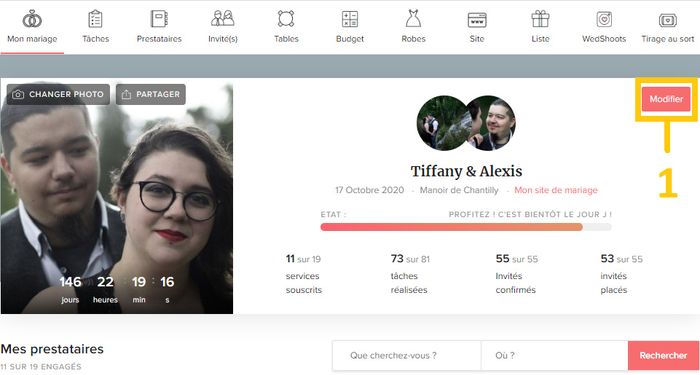Screen dimensions: 700x375
Task: Click the Profitez c'est bientôt le jour J text
Action: (x=530, y=215)
